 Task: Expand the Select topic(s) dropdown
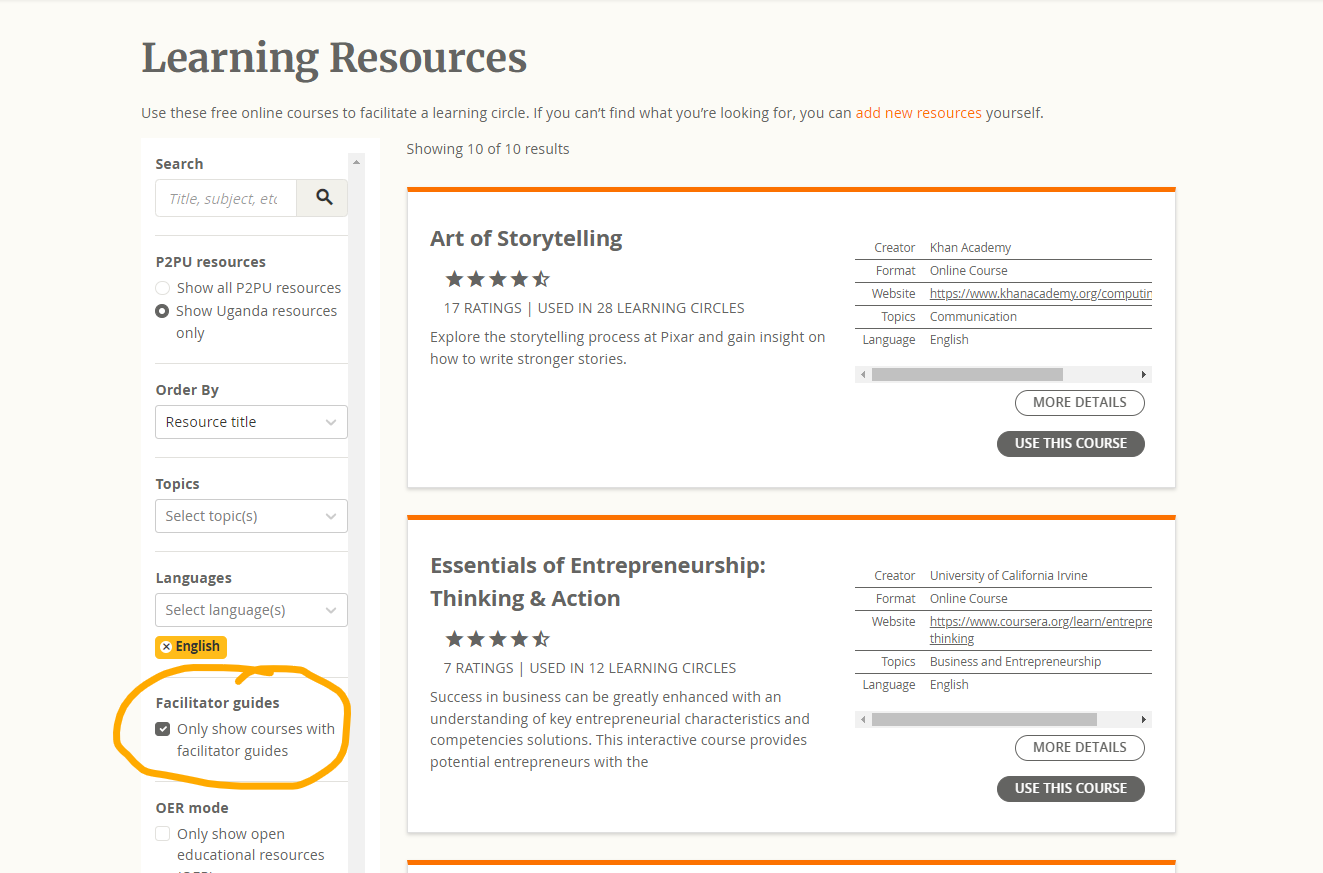251,516
